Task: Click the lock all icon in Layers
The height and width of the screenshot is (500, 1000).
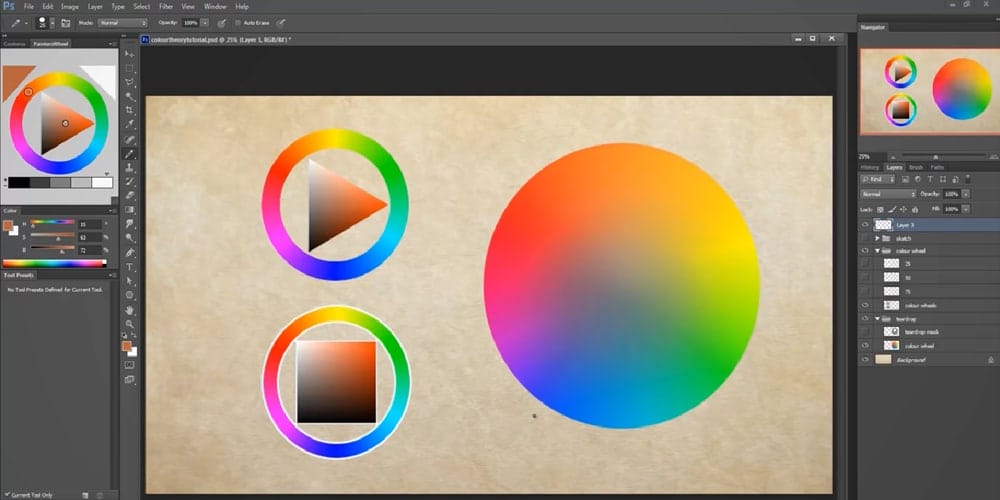Action: (915, 209)
